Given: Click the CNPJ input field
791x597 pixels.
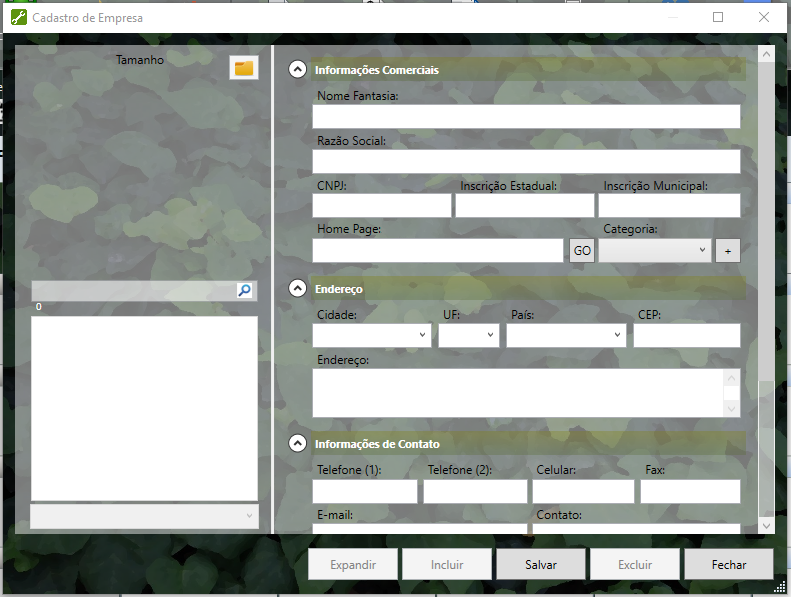Looking at the screenshot, I should [381, 206].
